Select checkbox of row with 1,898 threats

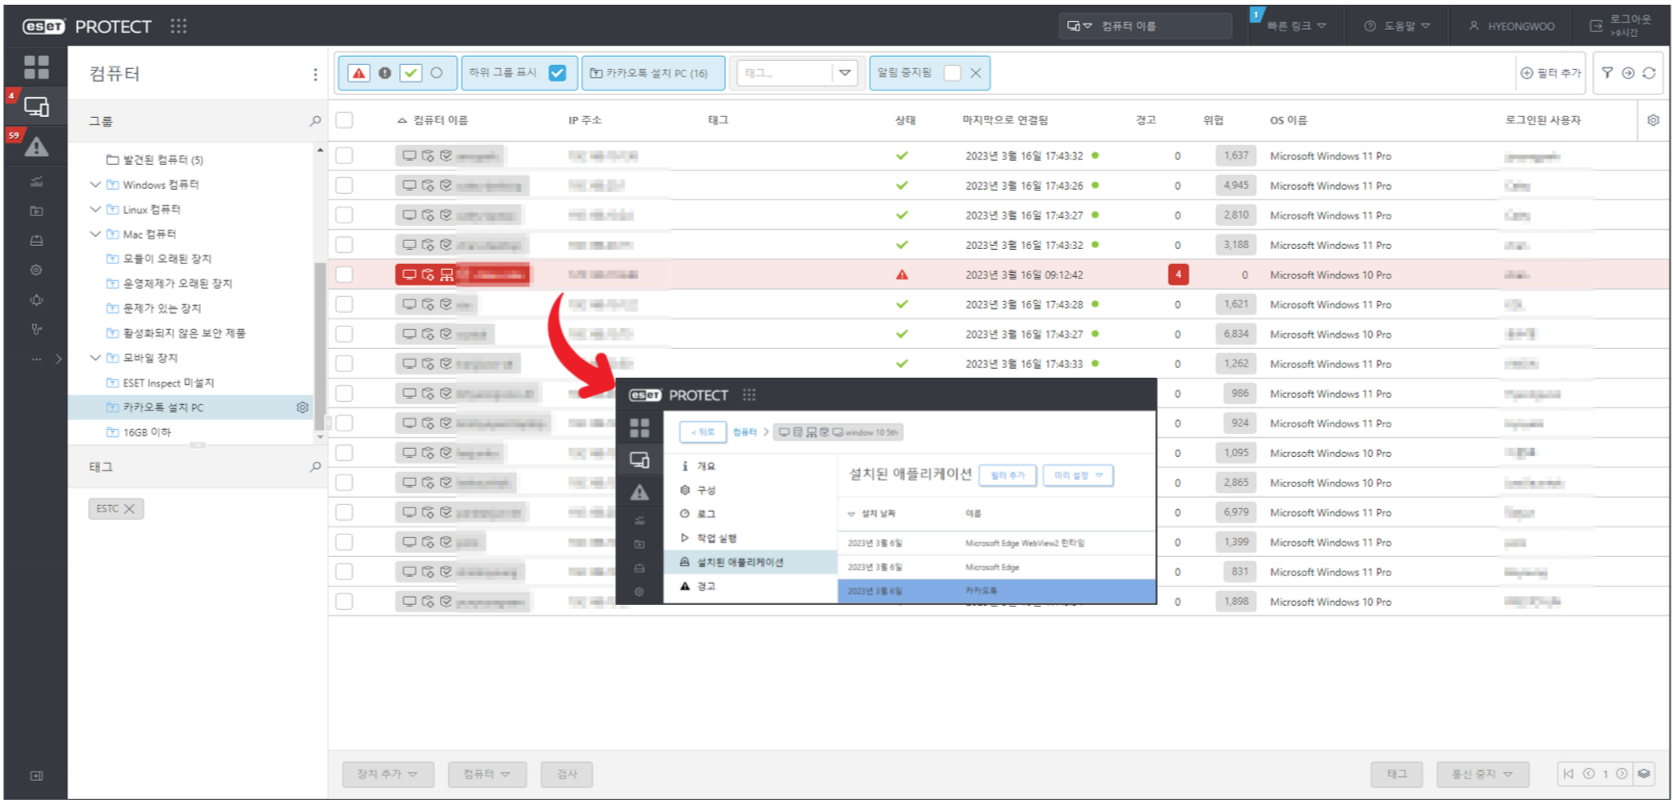pyautogui.click(x=344, y=601)
